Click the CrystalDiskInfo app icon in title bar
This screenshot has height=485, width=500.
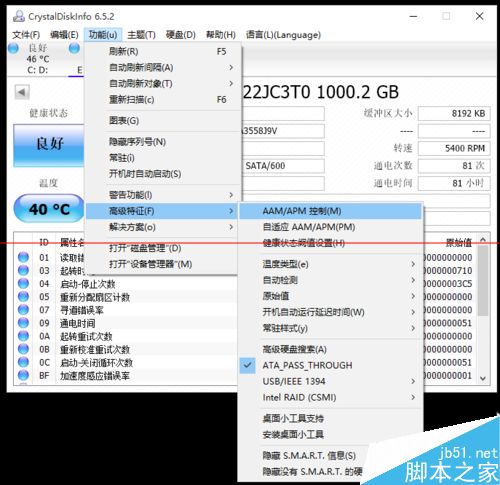pyautogui.click(x=19, y=16)
